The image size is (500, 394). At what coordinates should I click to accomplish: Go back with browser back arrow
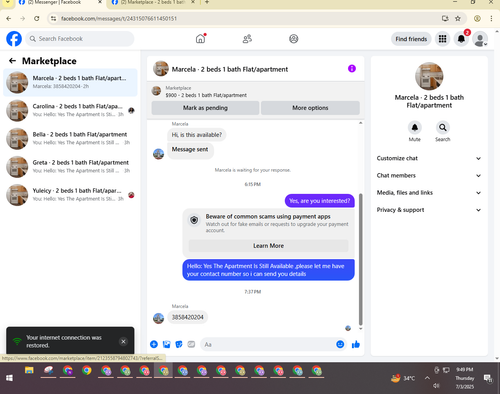9,19
